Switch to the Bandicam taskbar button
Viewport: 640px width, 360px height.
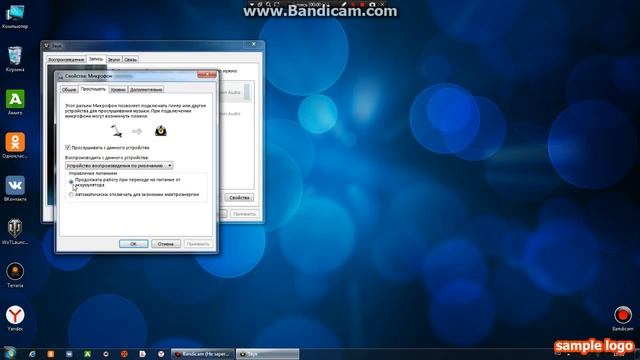(x=202, y=354)
